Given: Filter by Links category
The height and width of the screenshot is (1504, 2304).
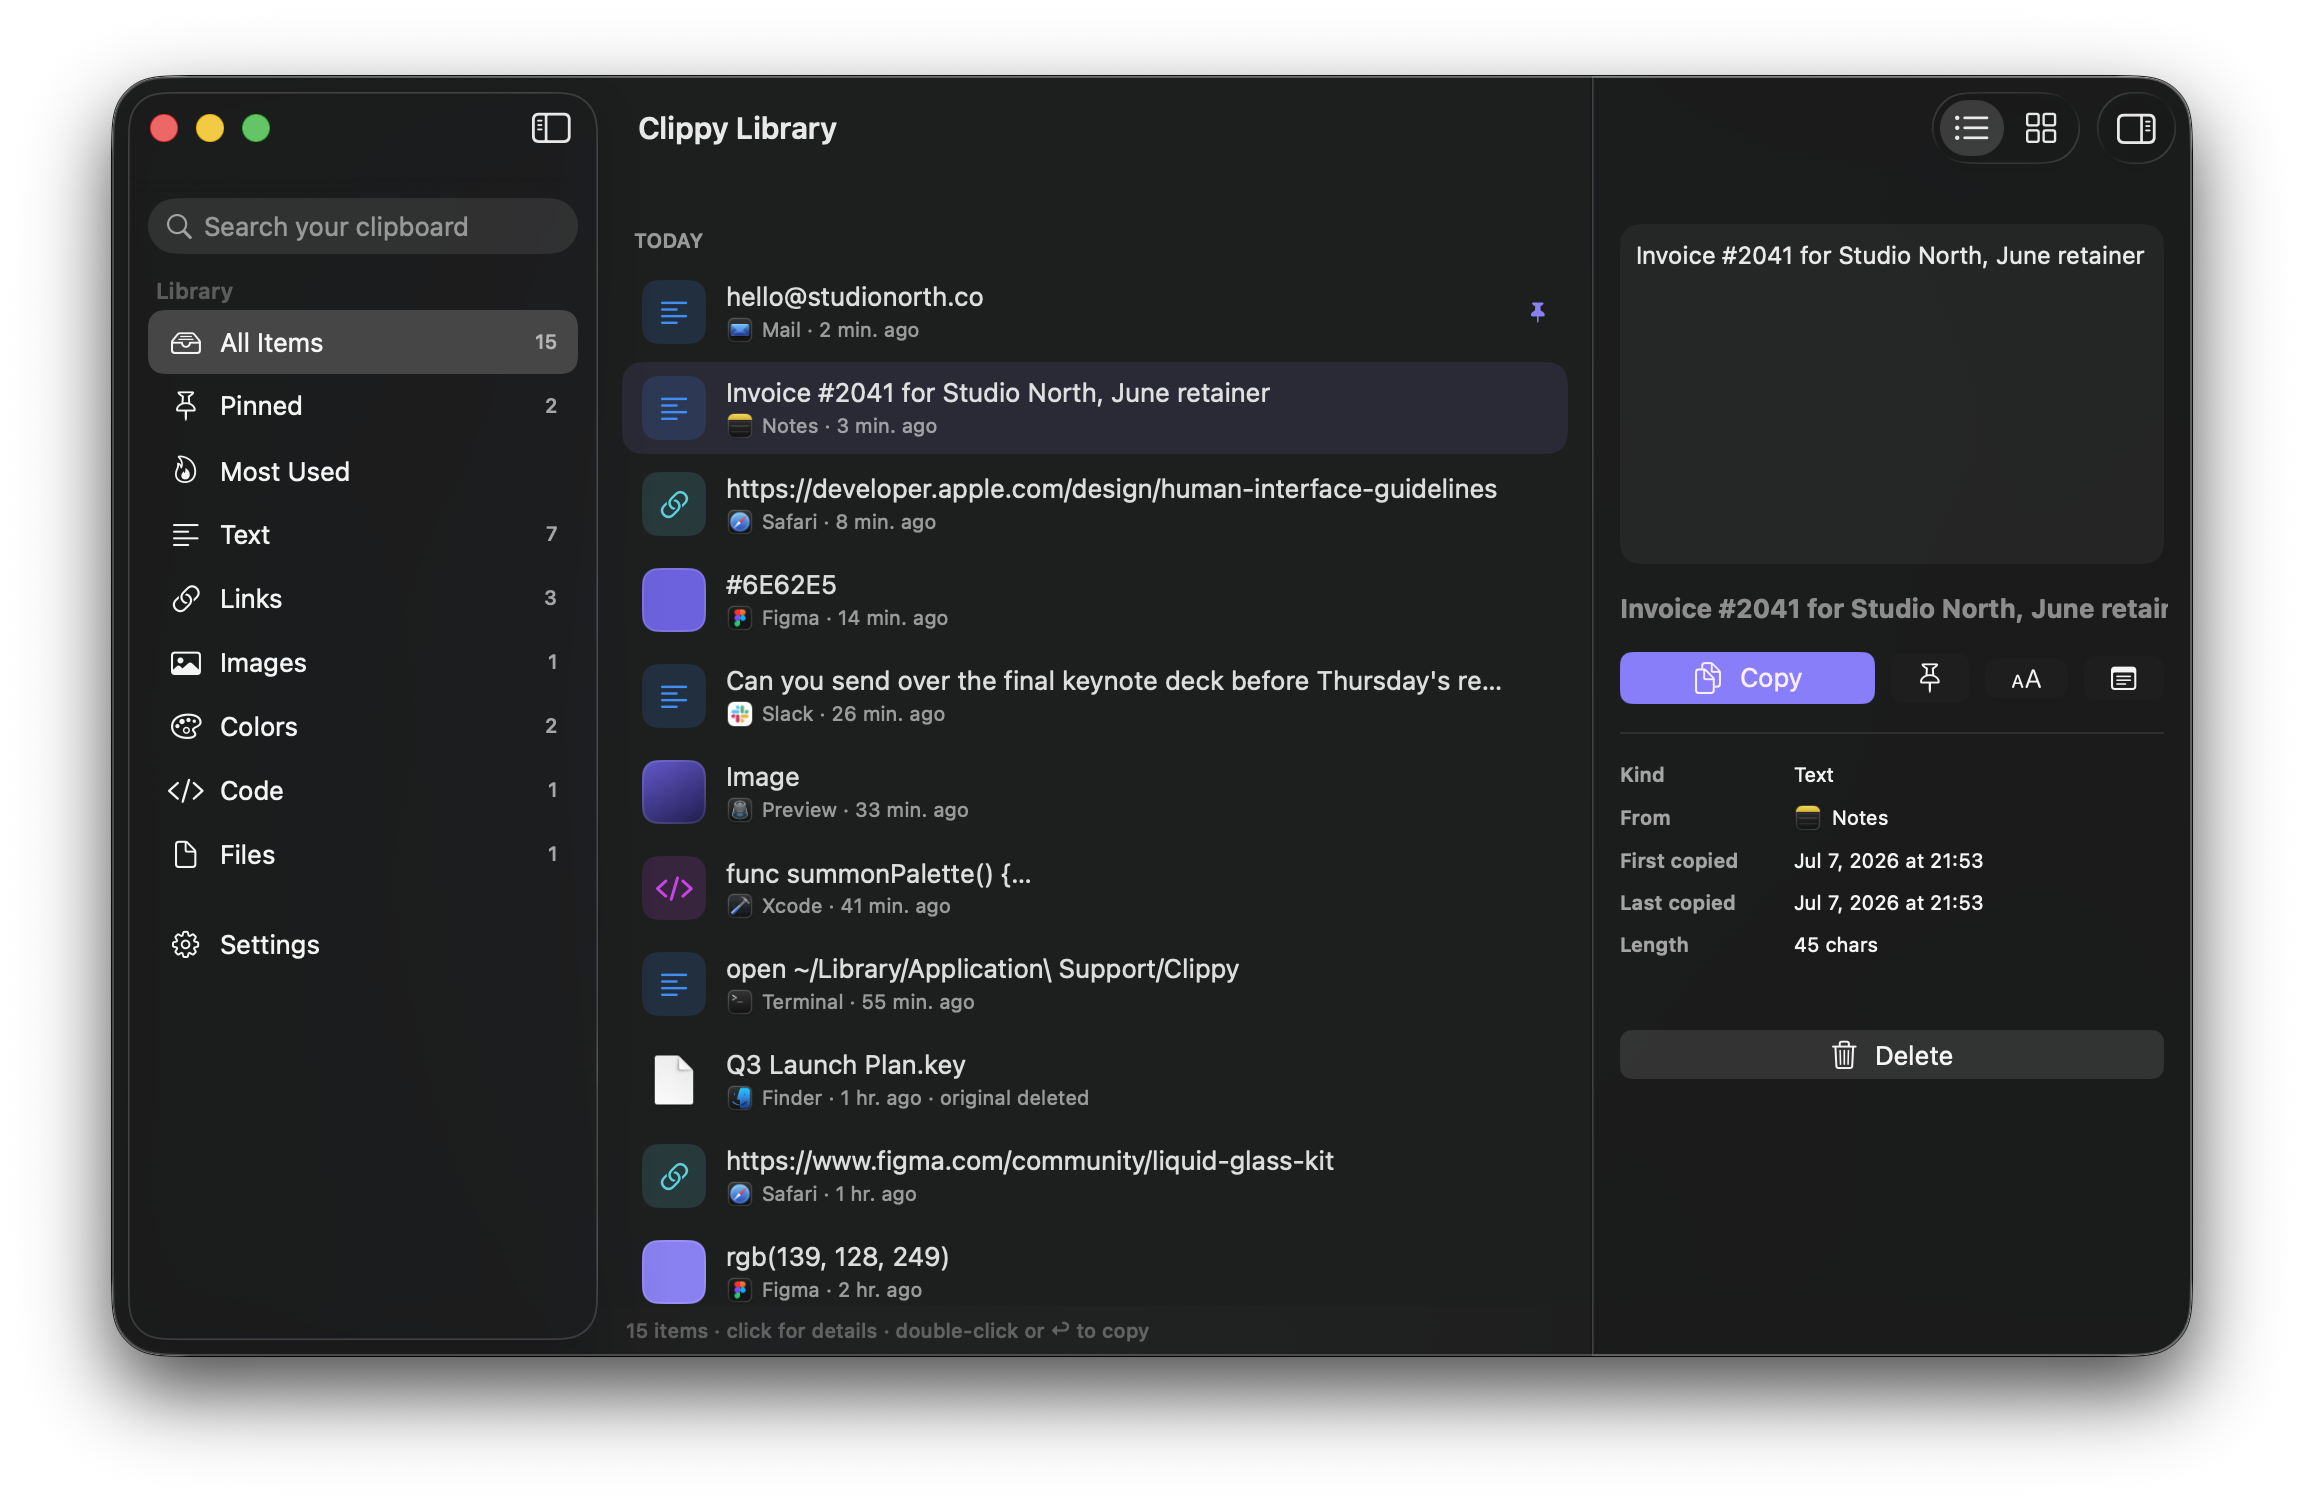Looking at the screenshot, I should (x=362, y=599).
